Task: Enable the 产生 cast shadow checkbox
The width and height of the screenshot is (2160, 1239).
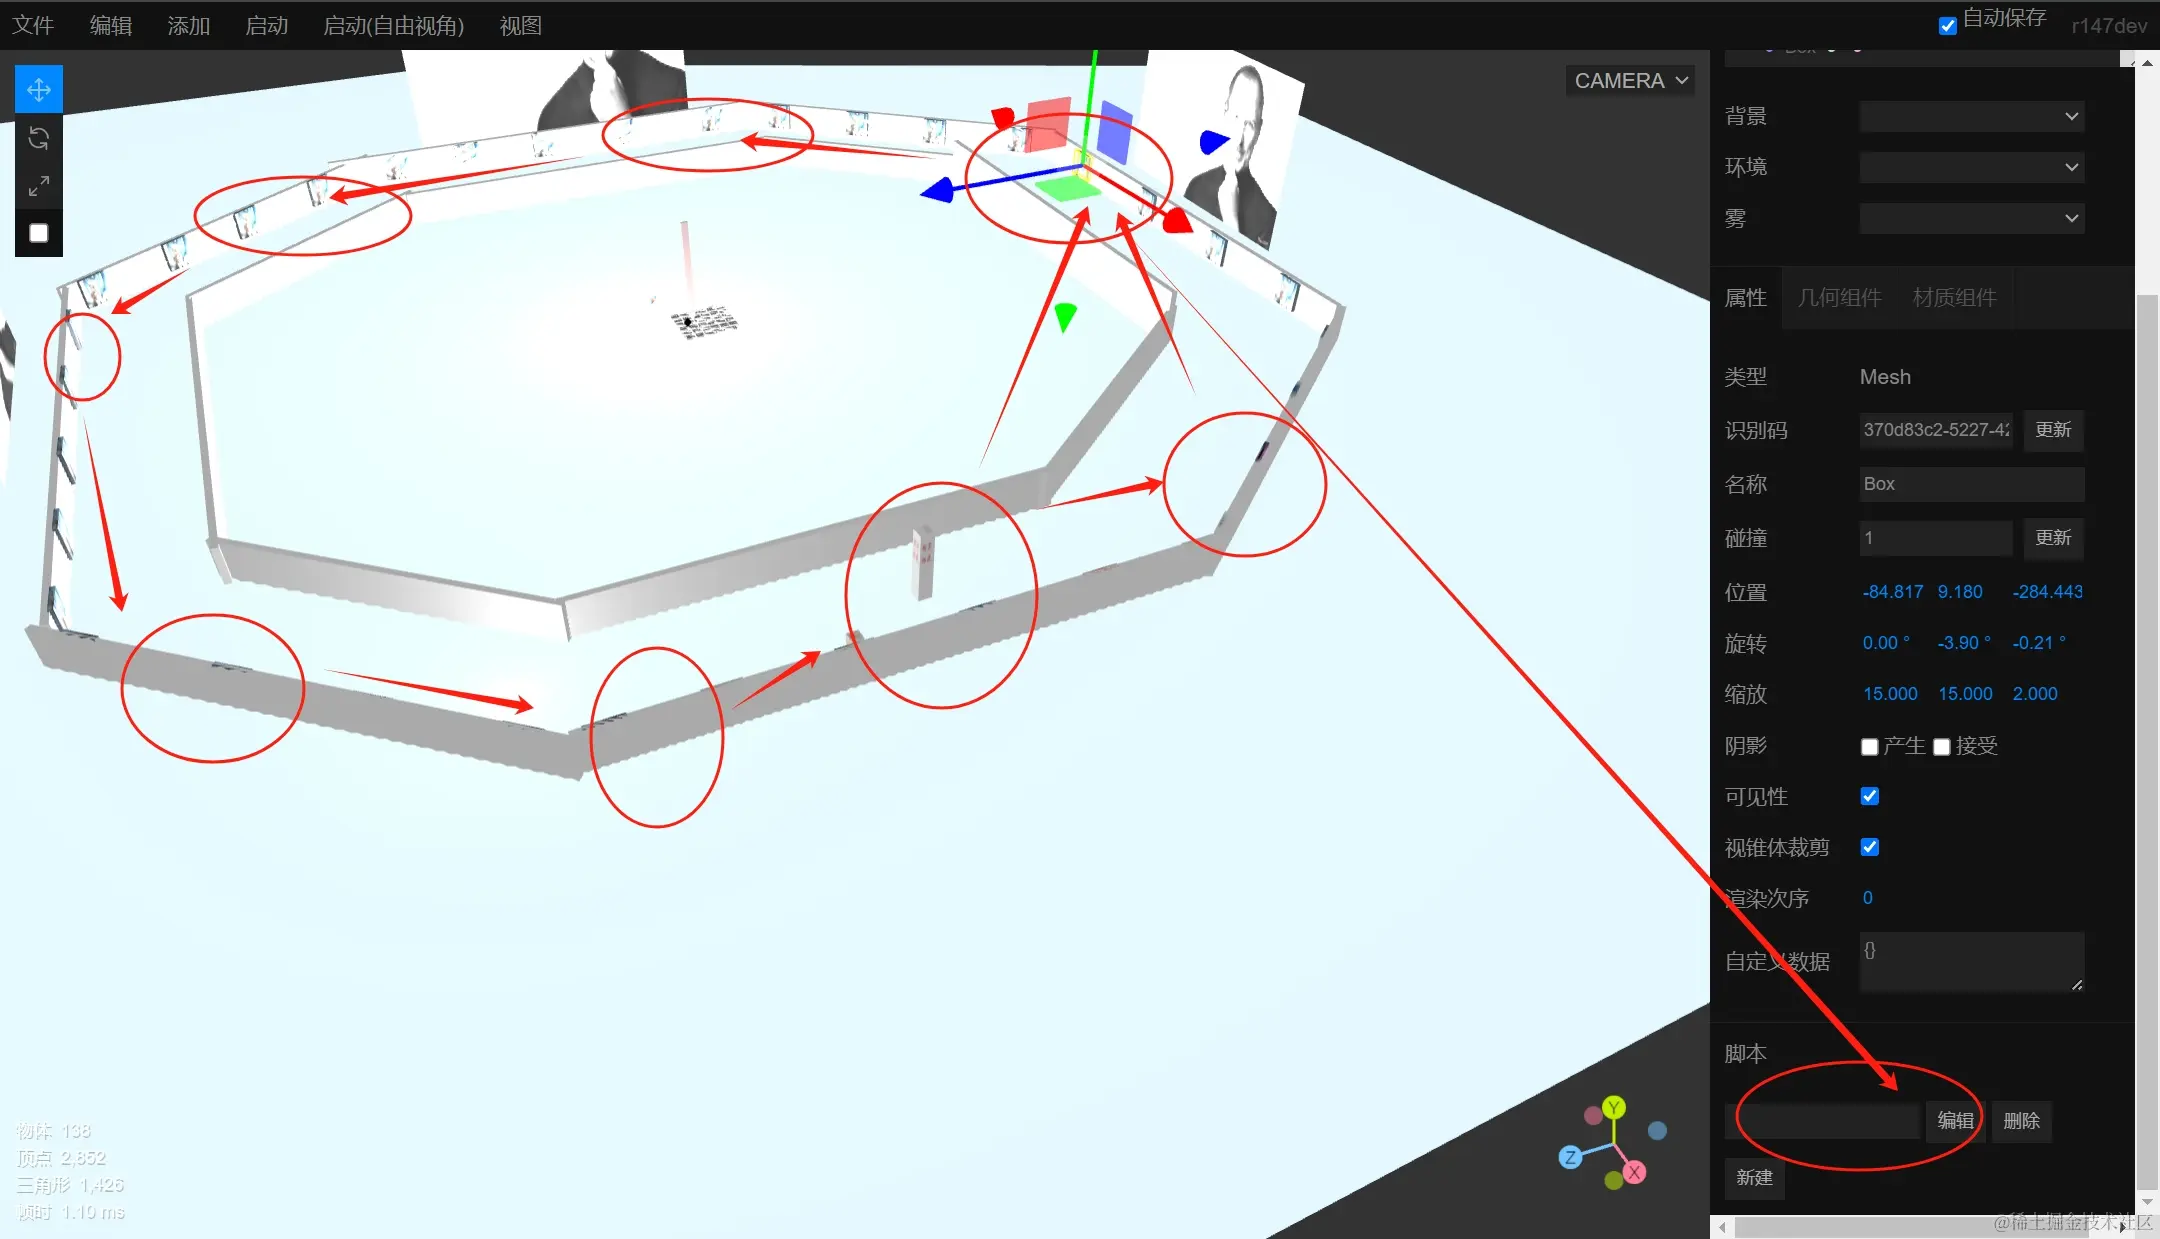Action: coord(1869,747)
